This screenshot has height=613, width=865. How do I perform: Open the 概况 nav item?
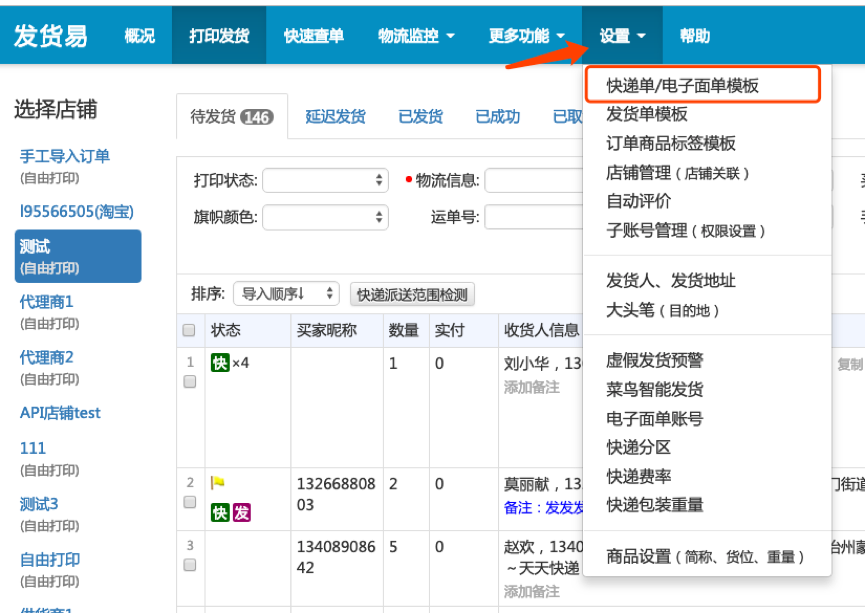(140, 36)
